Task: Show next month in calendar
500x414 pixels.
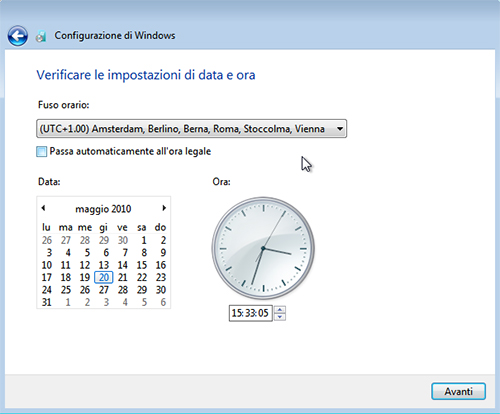Action: click(x=164, y=208)
